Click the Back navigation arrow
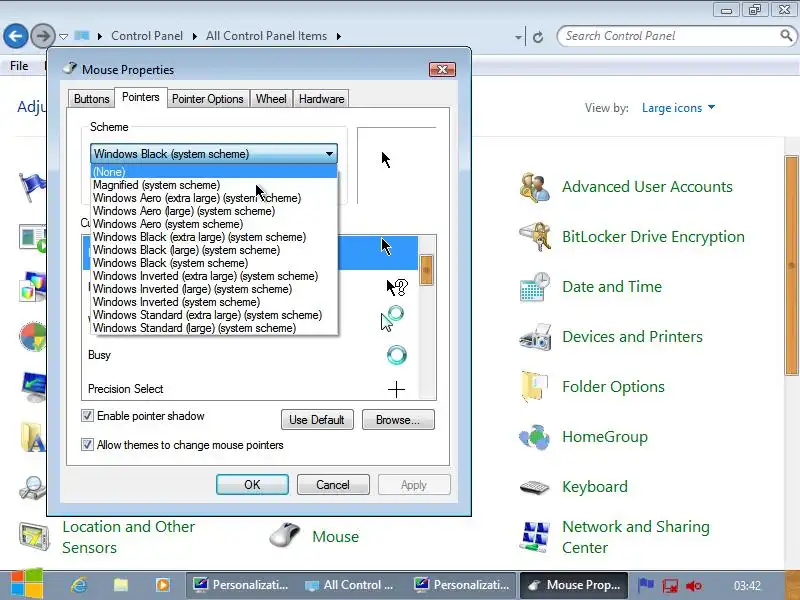Viewport: 800px width, 600px height. click(x=16, y=36)
